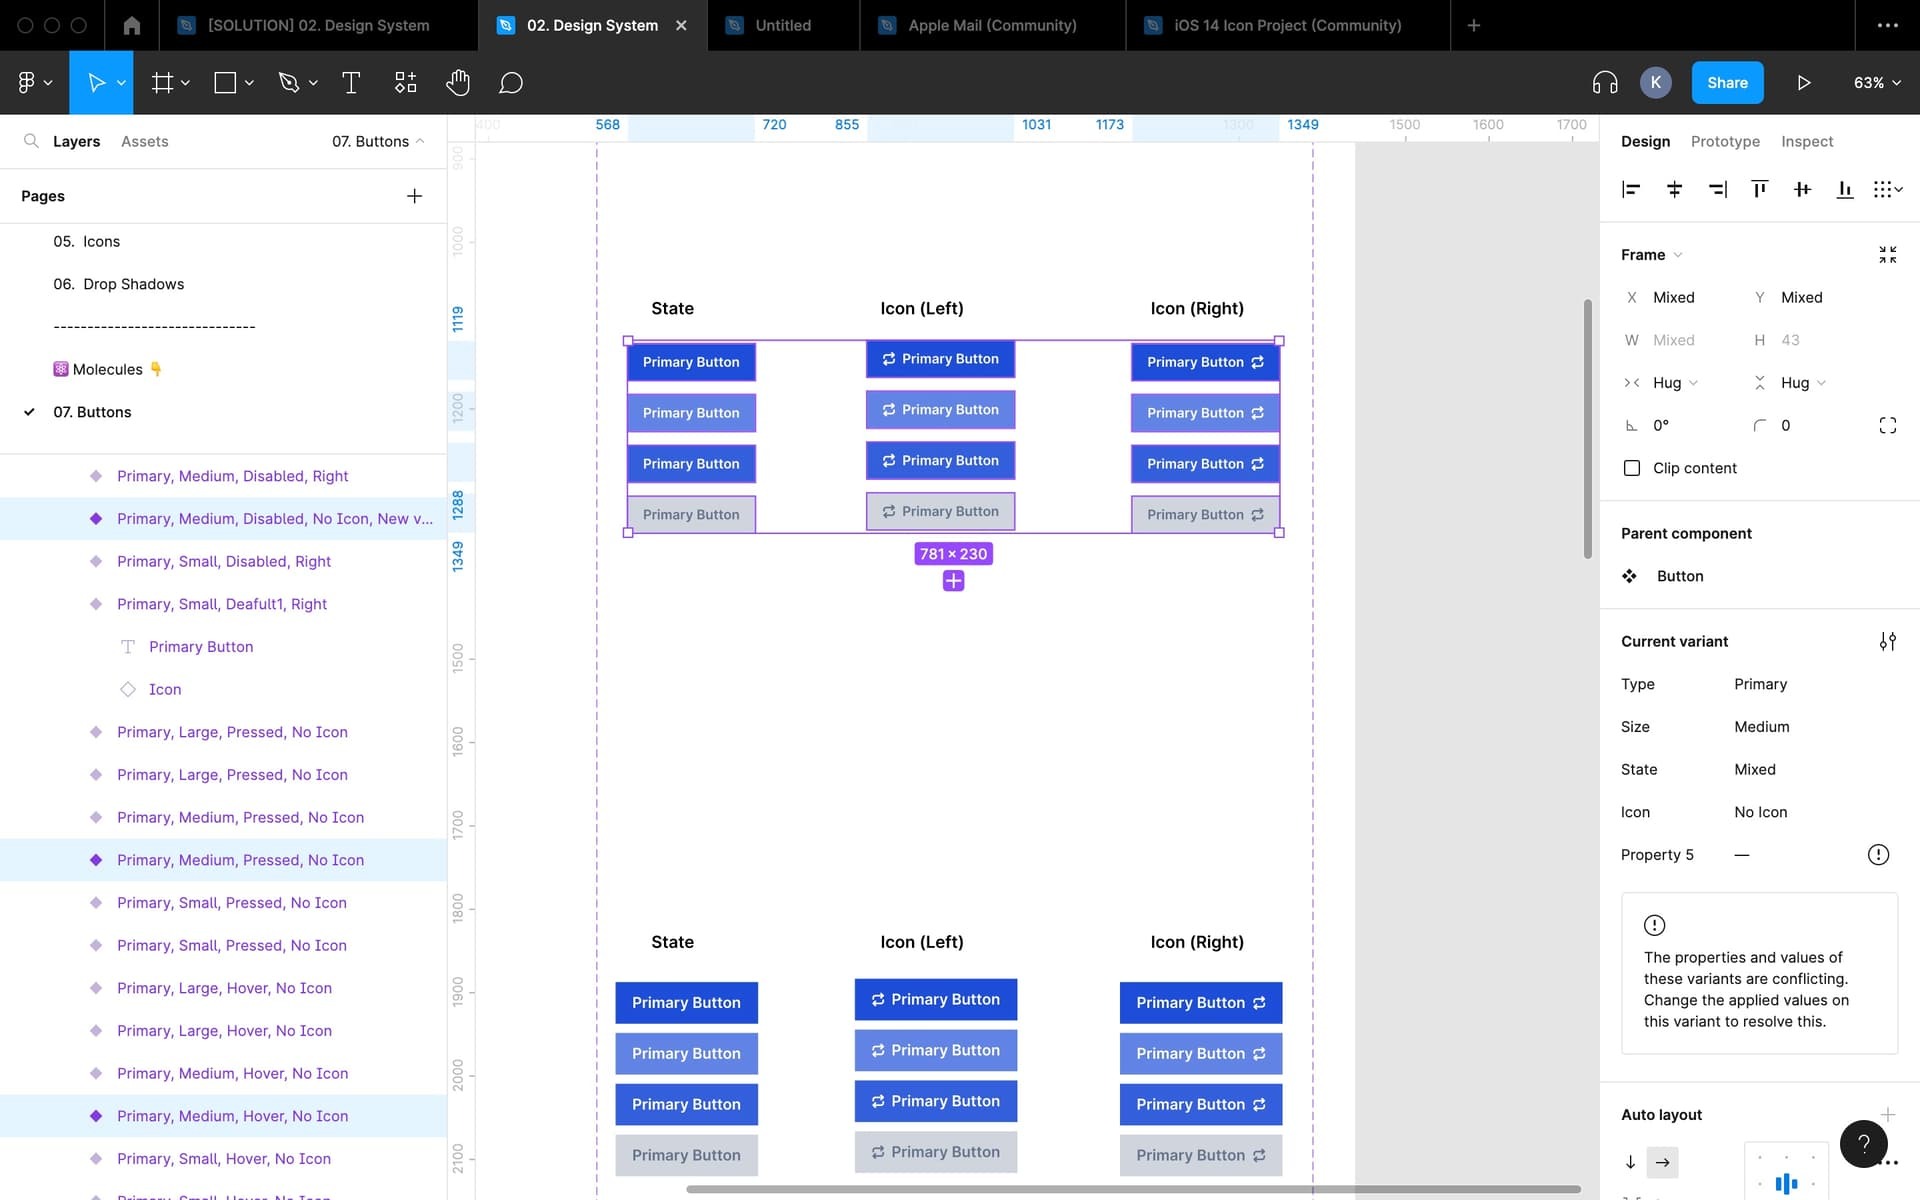Image resolution: width=1920 pixels, height=1200 pixels.
Task: Open the tab bar ellipsis menu
Action: 1887,25
